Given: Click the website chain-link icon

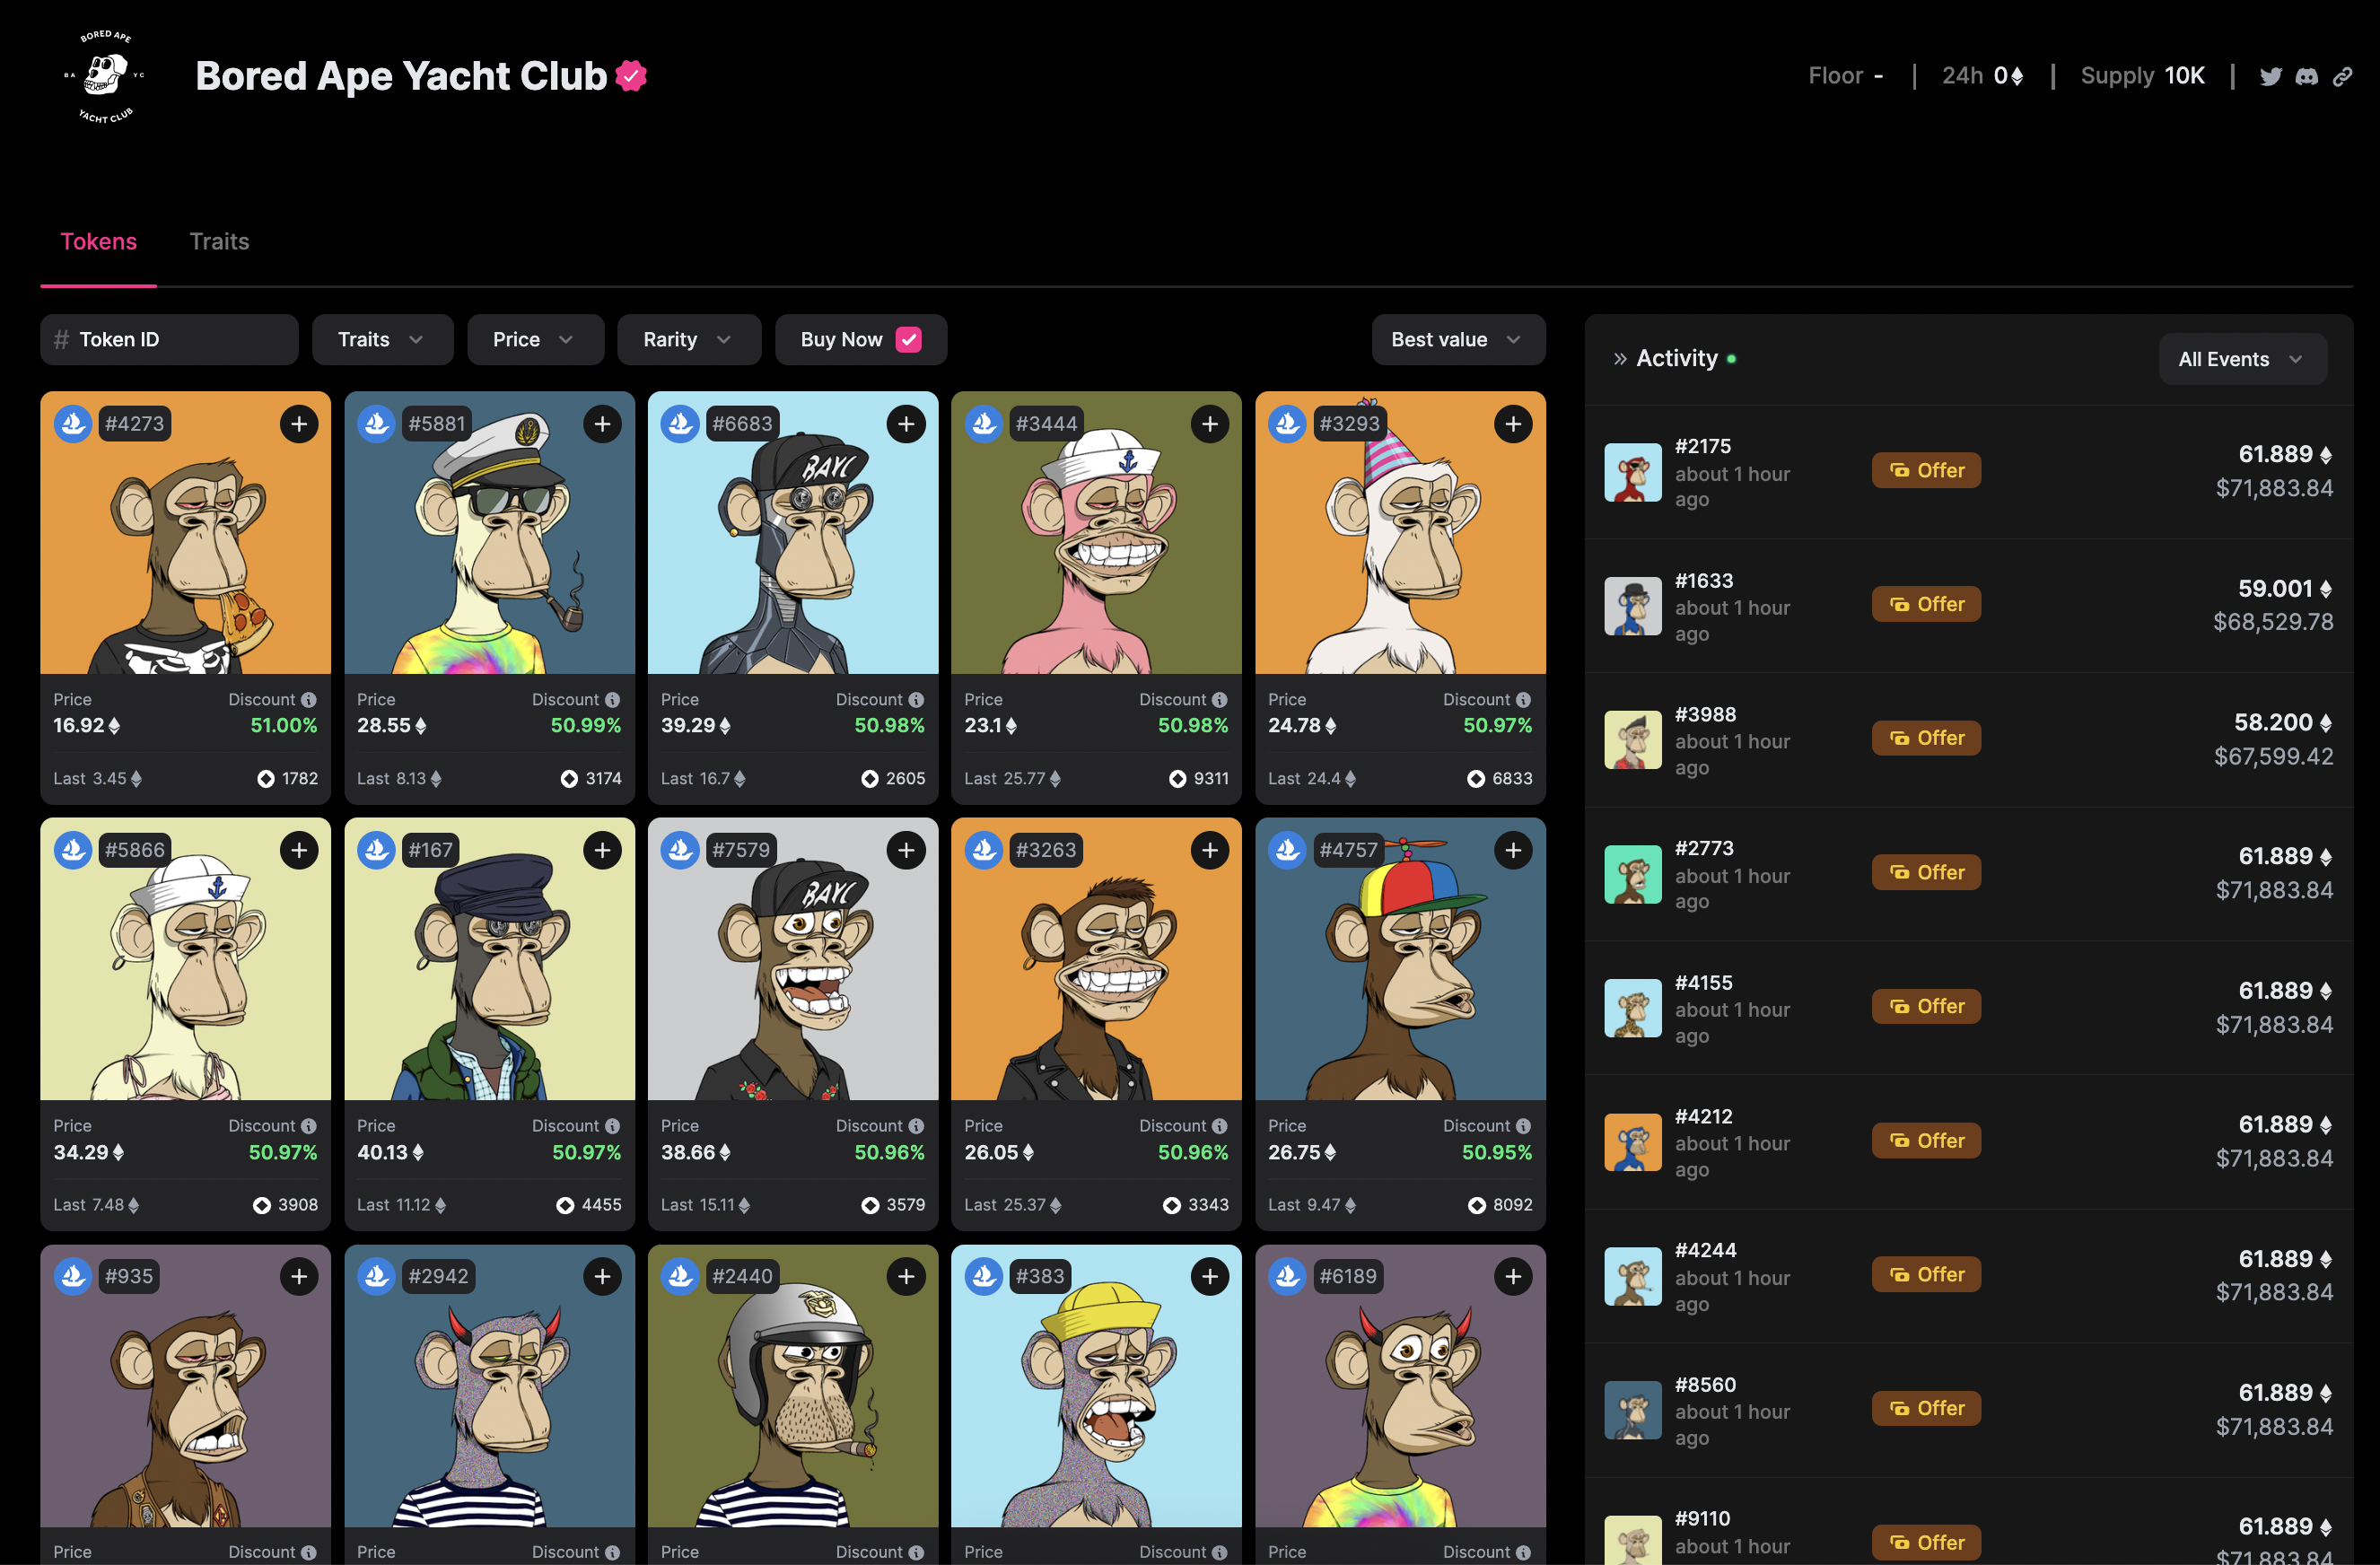Looking at the screenshot, I should click(2342, 76).
